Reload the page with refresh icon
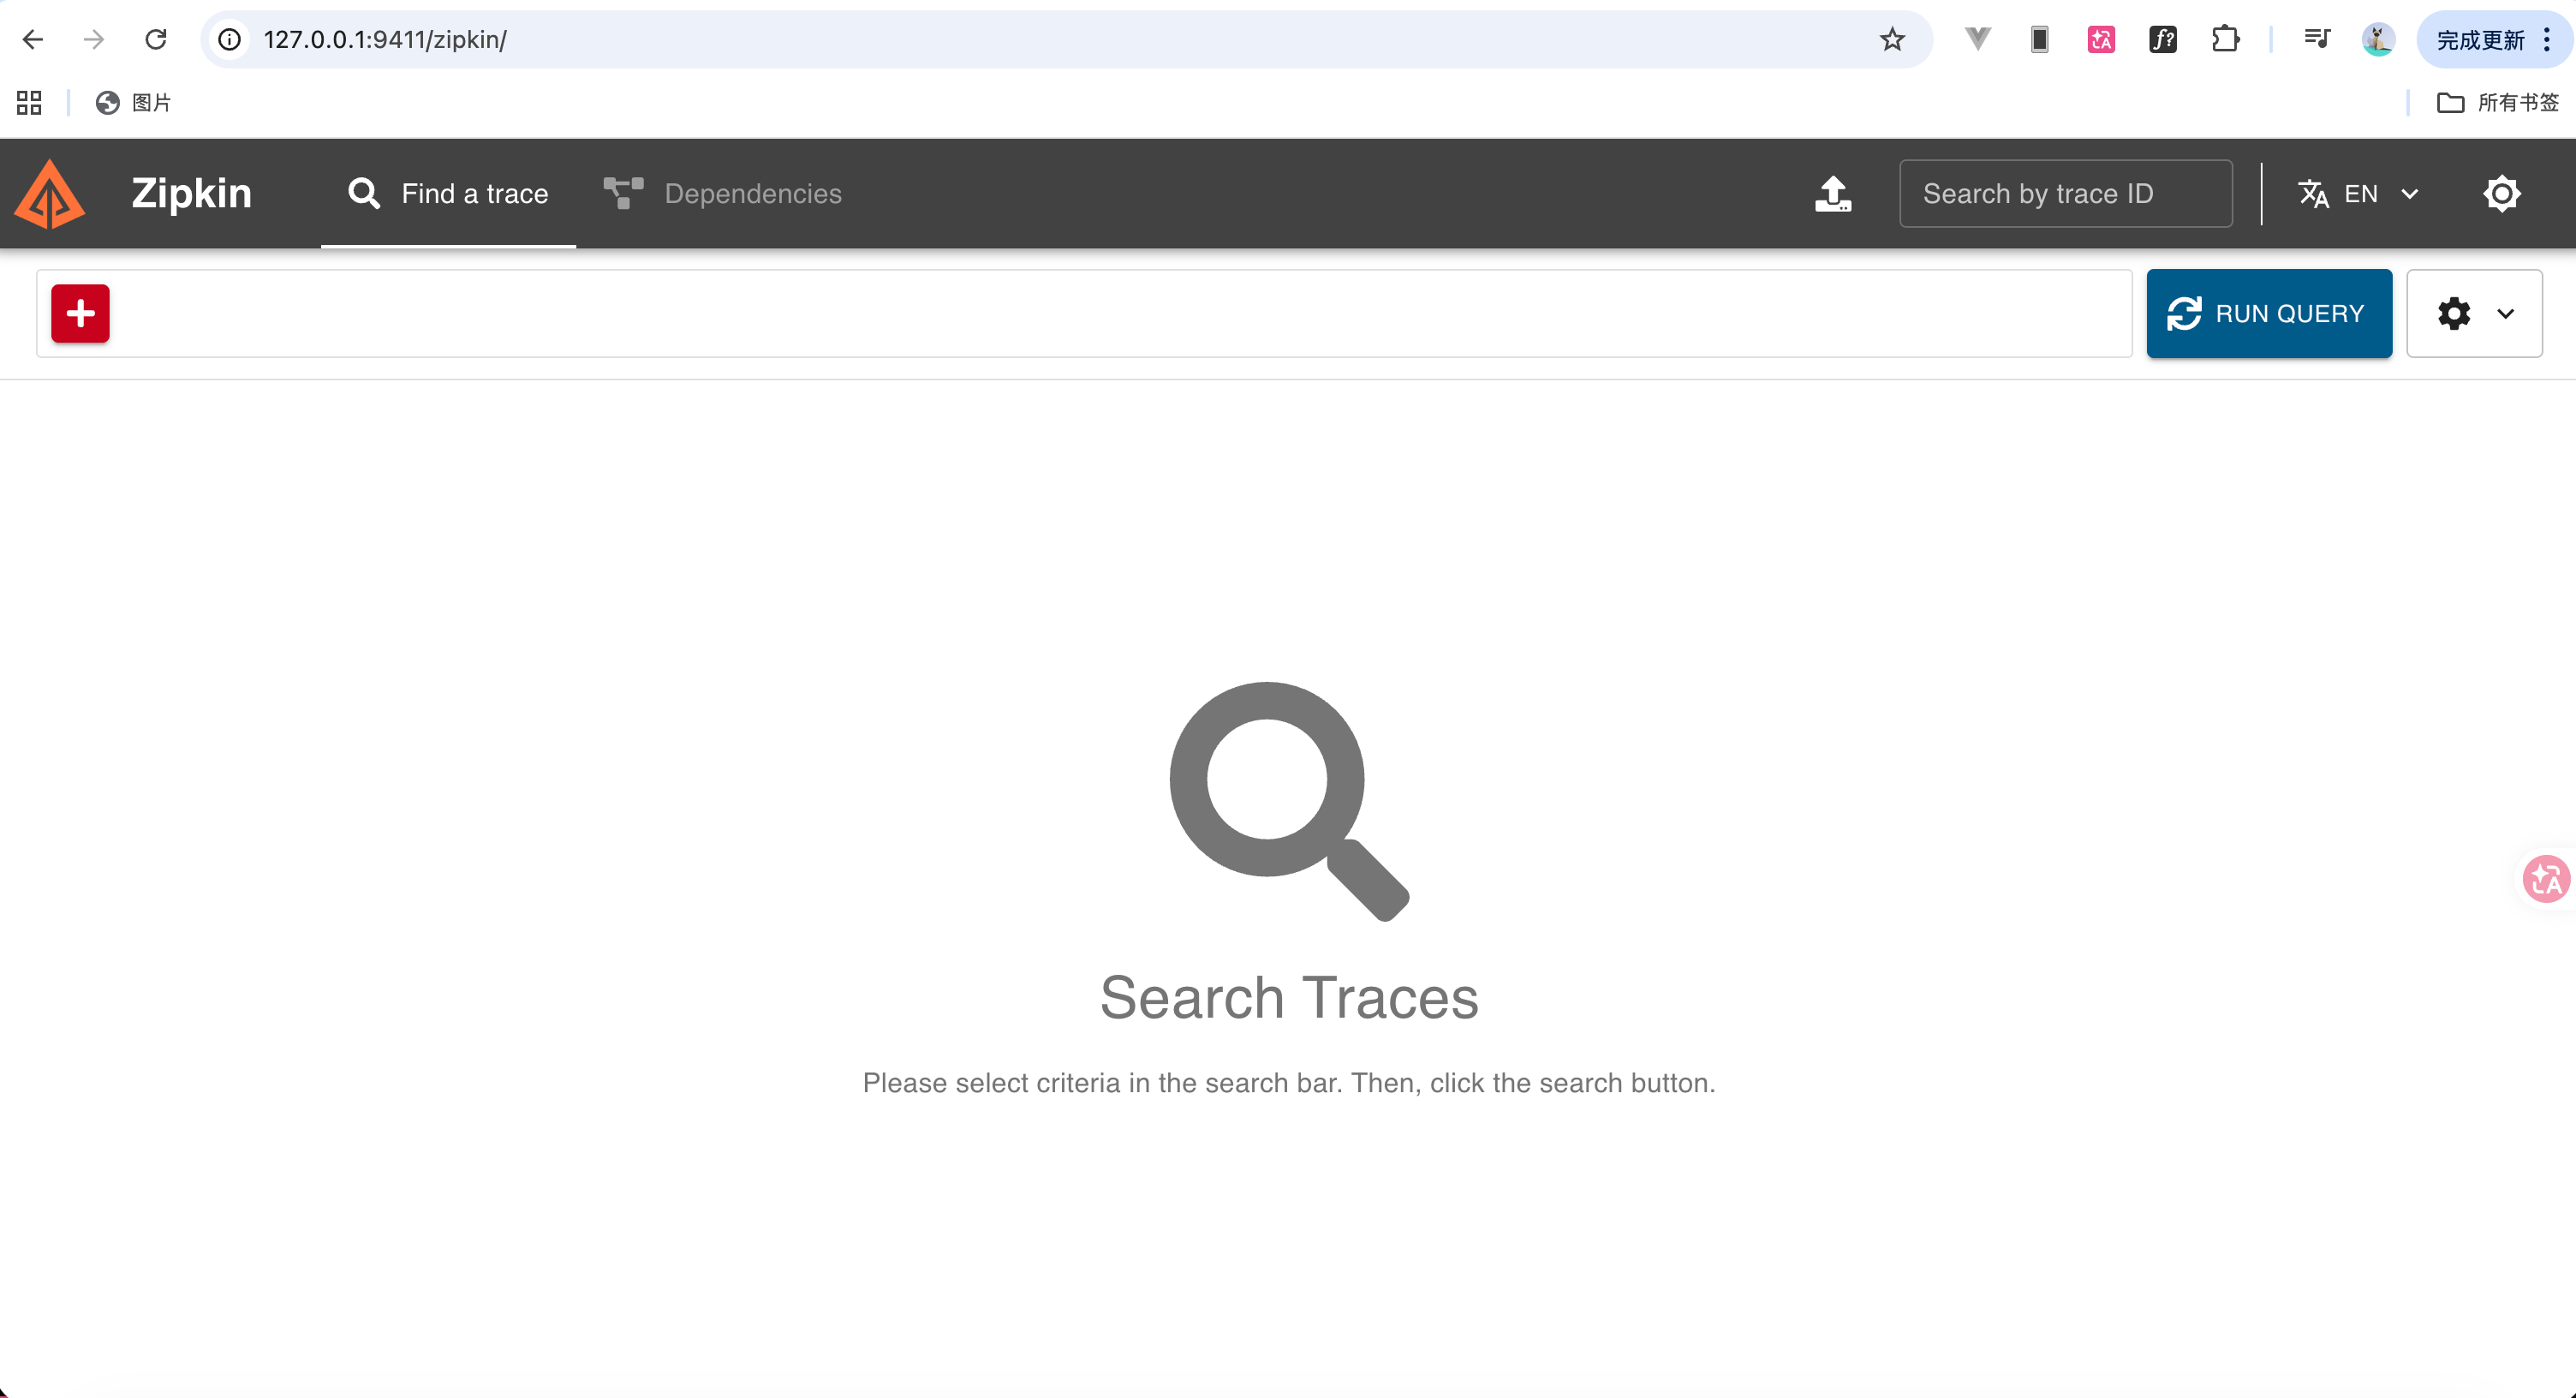The image size is (2576, 1398). pyautogui.click(x=155, y=40)
